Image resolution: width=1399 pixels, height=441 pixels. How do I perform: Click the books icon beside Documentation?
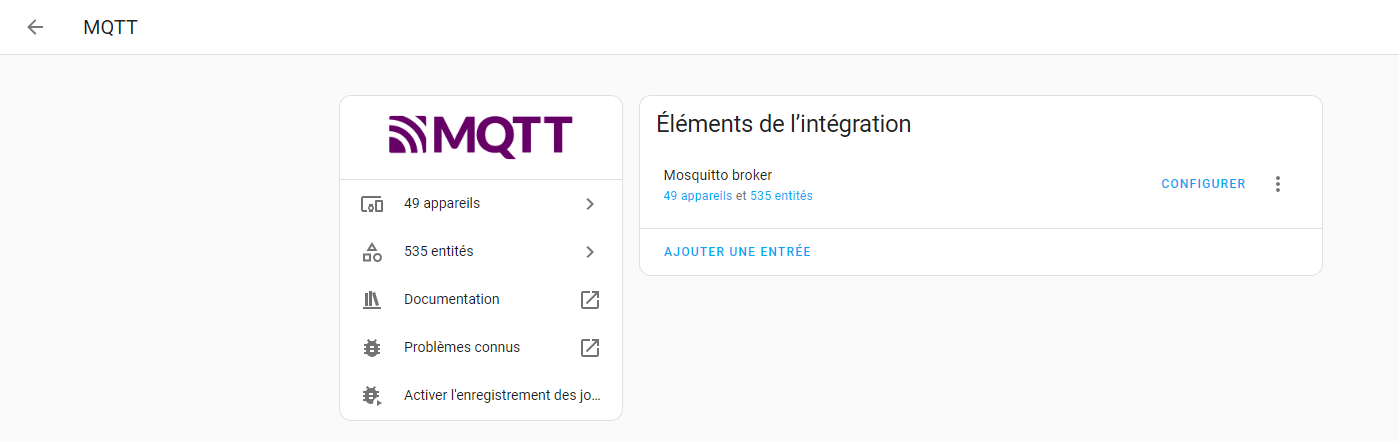click(x=372, y=300)
